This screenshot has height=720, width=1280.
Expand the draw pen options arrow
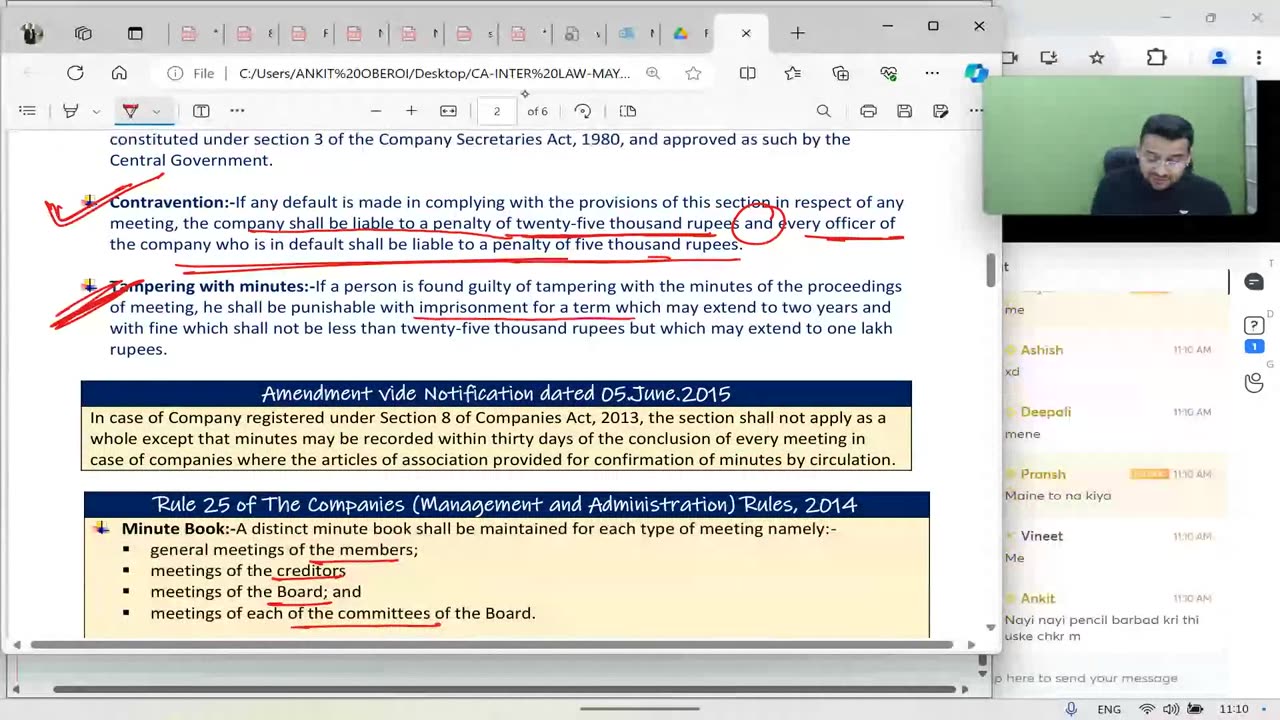point(156,111)
